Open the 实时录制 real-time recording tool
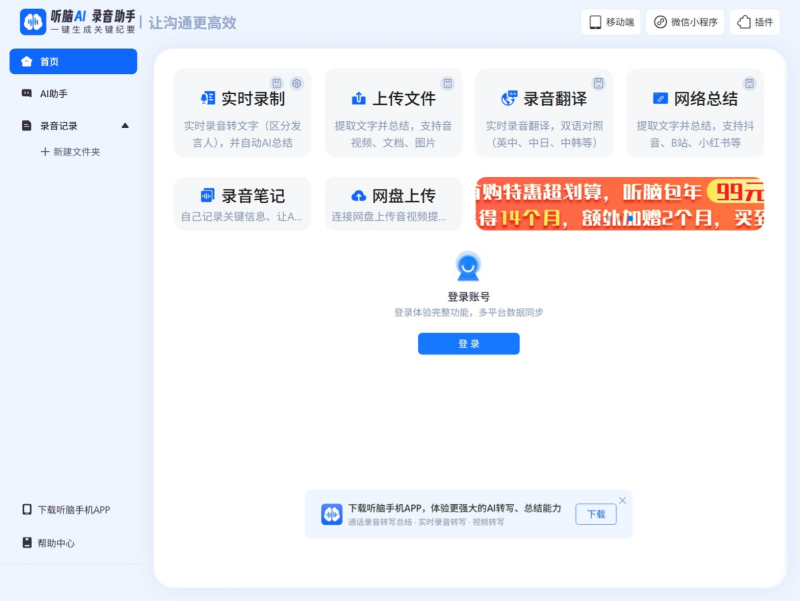Viewport: 800px width, 601px height. [x=242, y=112]
